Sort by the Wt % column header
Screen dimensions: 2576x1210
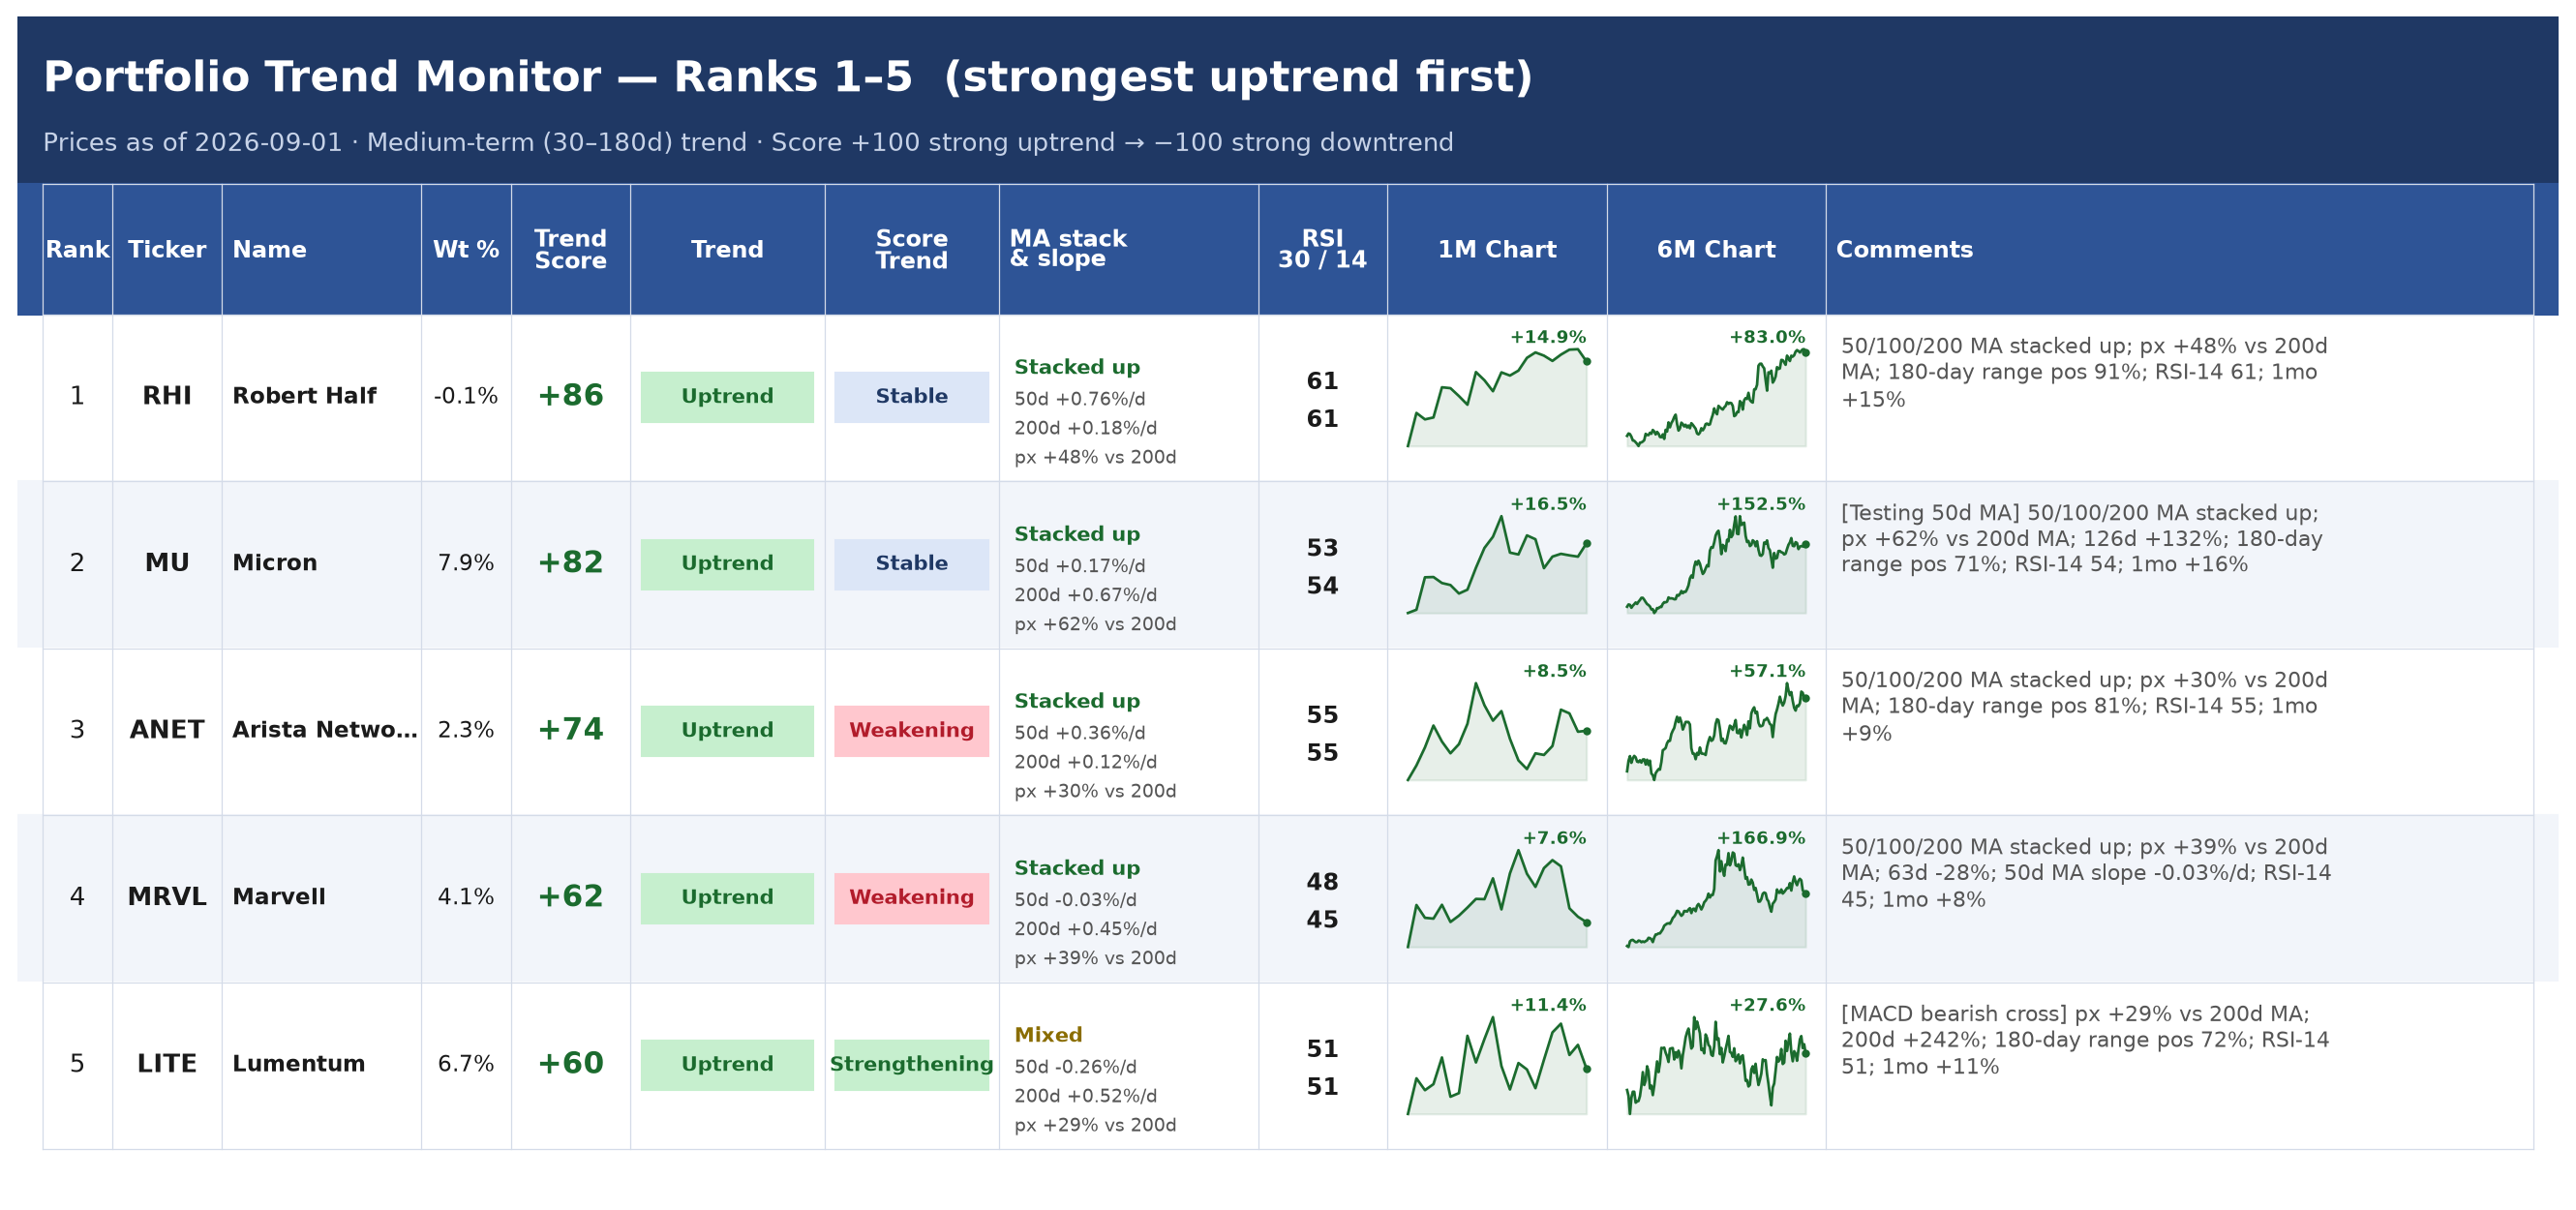click(x=466, y=249)
